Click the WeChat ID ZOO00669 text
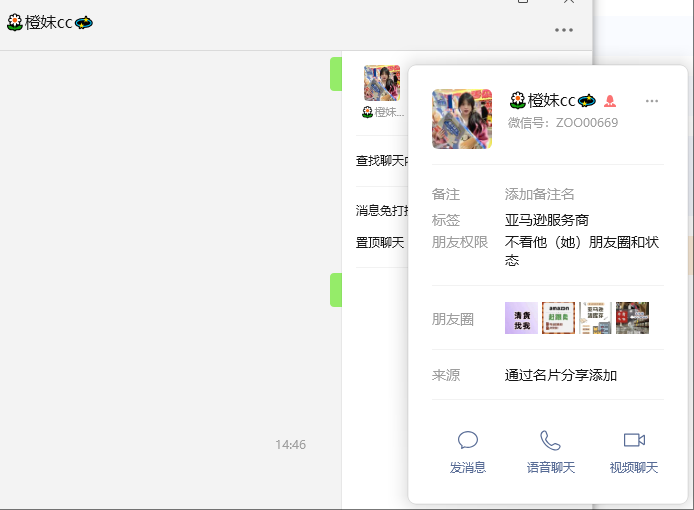This screenshot has width=694, height=510. point(587,123)
